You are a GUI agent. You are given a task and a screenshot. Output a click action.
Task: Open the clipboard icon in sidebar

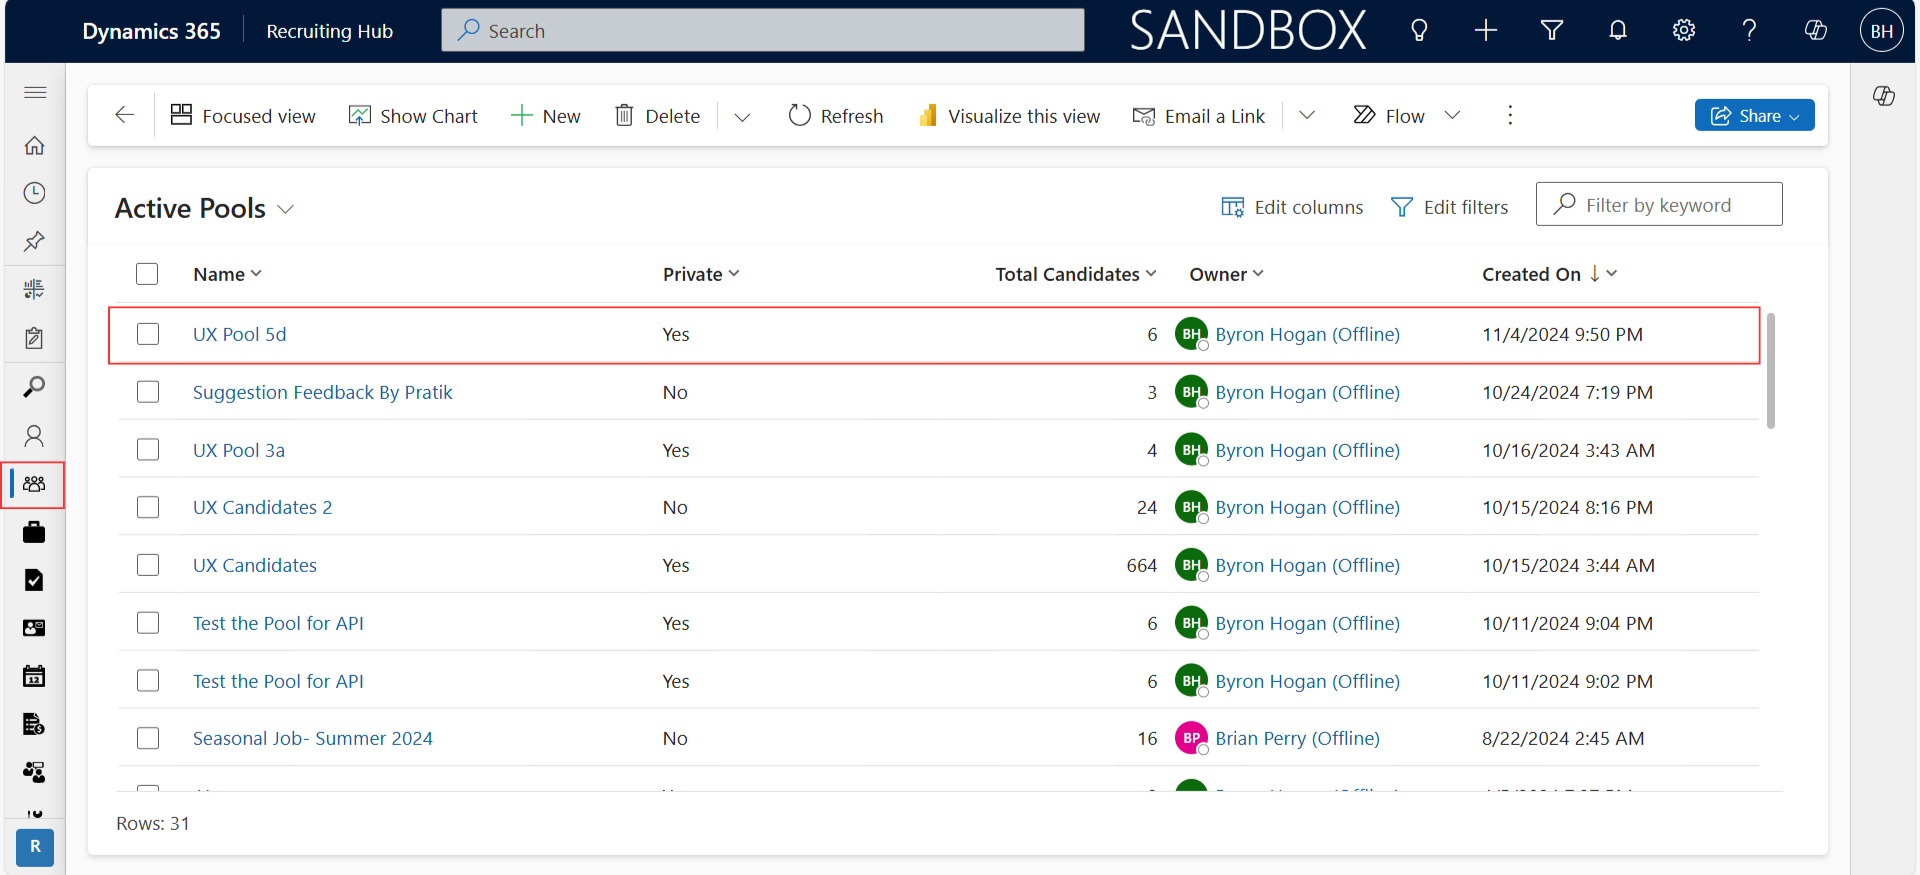click(35, 338)
